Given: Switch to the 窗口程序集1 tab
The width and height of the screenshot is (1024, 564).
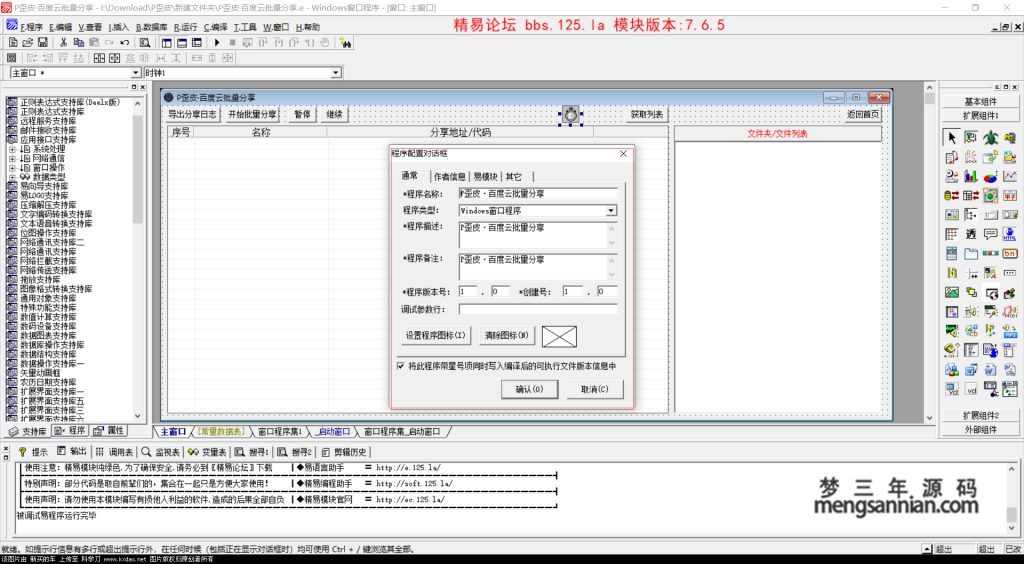Looking at the screenshot, I should pyautogui.click(x=280, y=432).
